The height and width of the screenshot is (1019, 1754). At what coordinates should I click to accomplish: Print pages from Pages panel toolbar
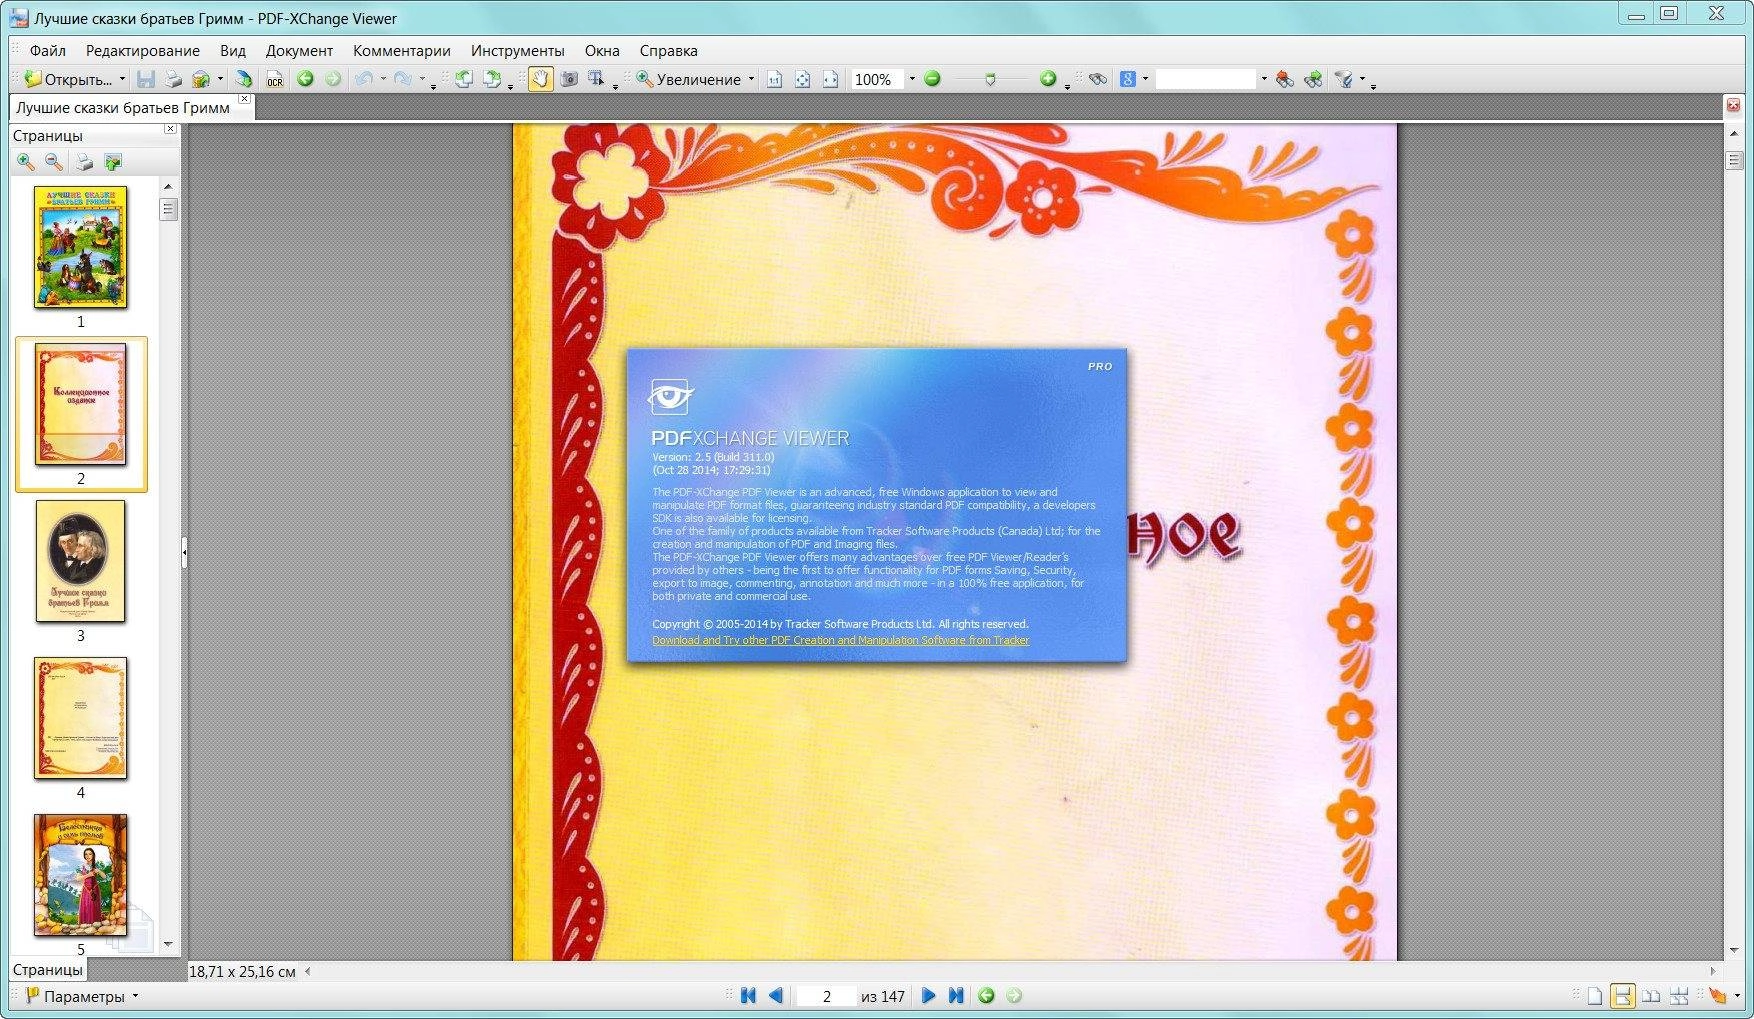pos(84,162)
